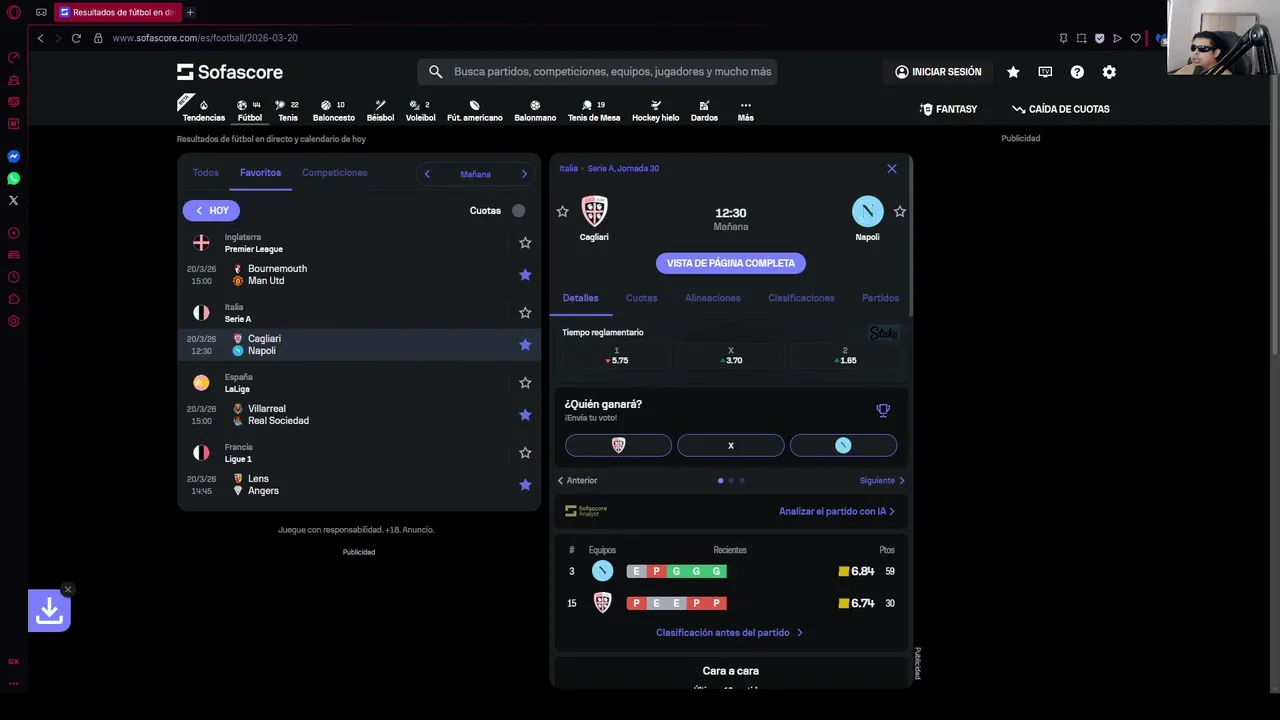Open the help question mark icon
This screenshot has height=720, width=1280.
tap(1077, 72)
